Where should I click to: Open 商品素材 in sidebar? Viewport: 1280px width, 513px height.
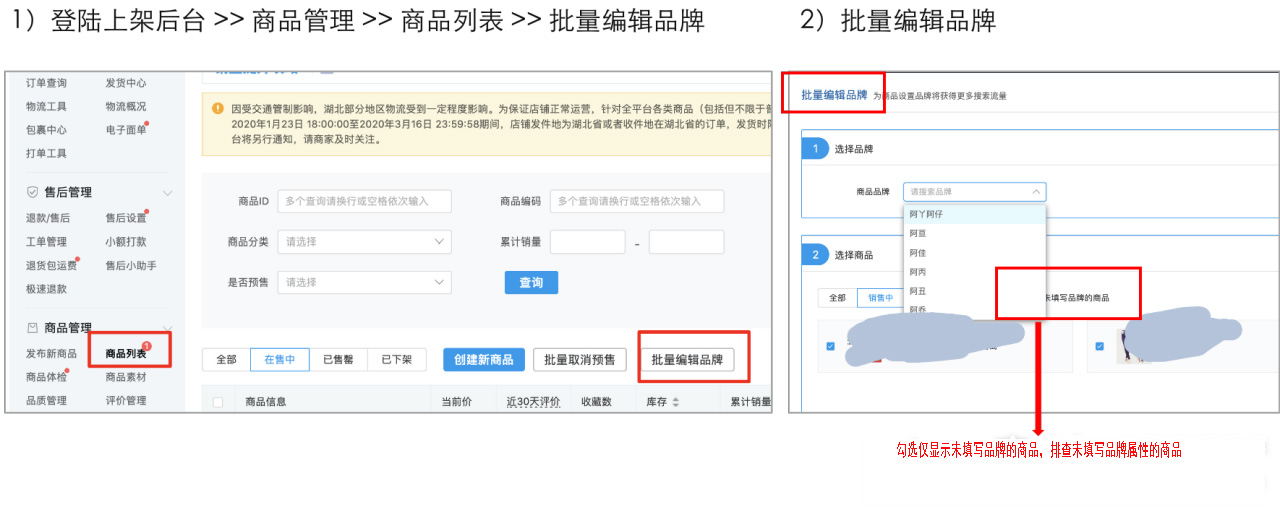pyautogui.click(x=126, y=377)
